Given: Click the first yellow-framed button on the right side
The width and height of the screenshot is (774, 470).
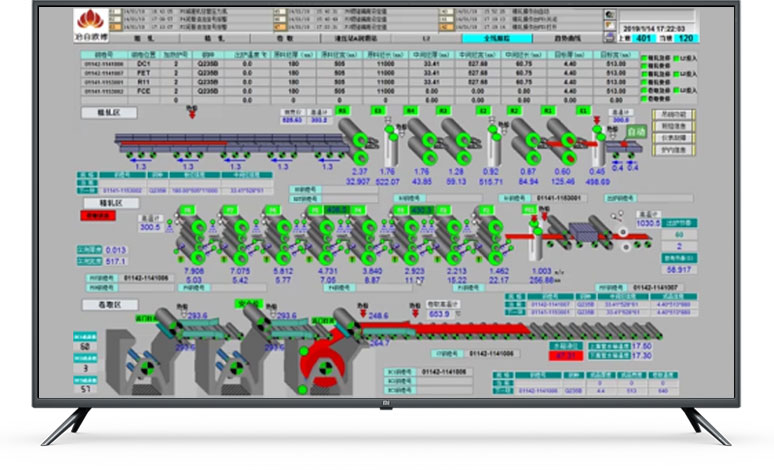Looking at the screenshot, I should point(674,115).
